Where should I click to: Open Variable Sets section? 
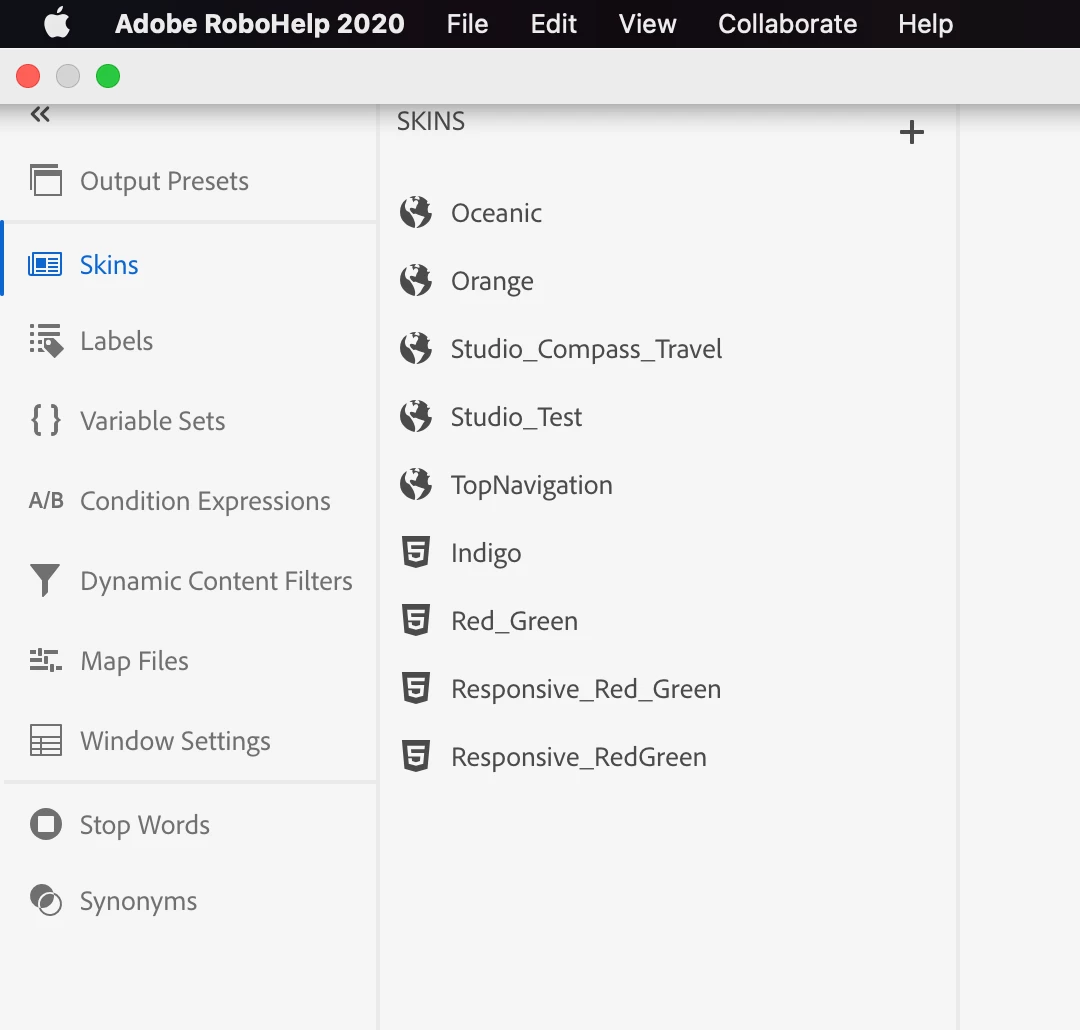(x=152, y=421)
